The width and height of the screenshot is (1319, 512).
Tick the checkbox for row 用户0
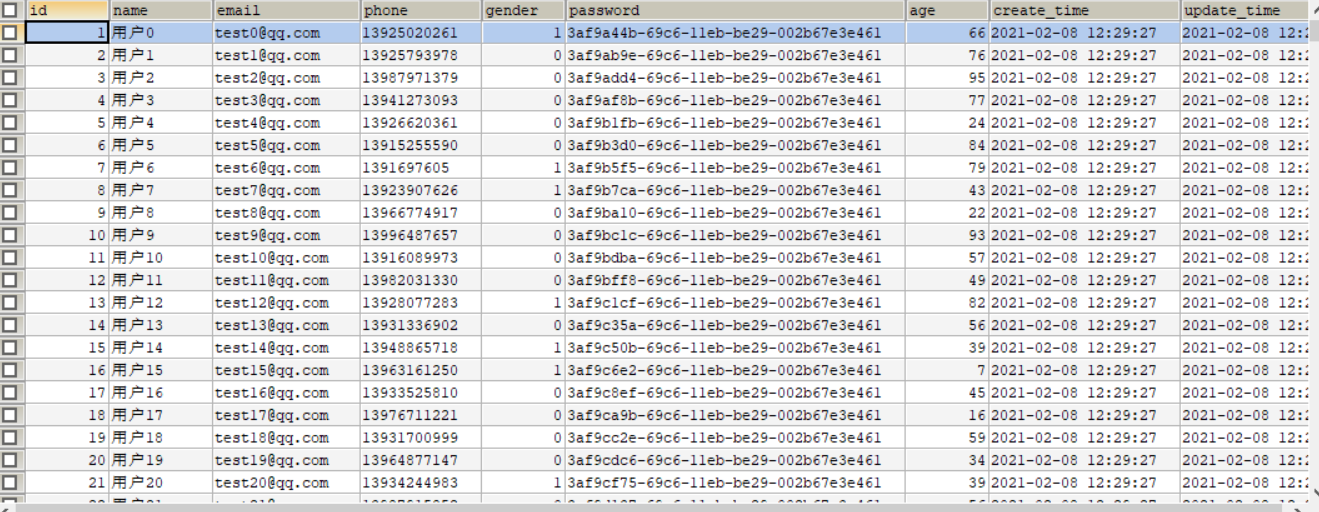[x=10, y=33]
